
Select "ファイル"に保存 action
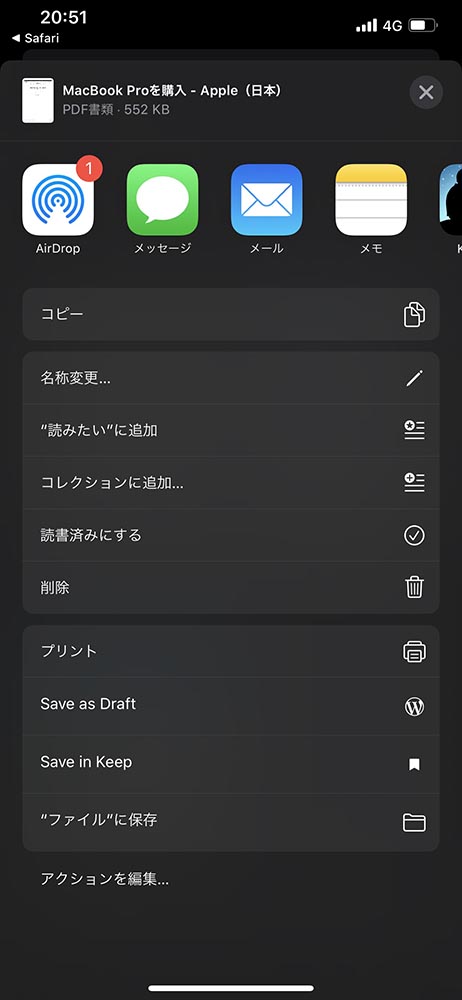tap(231, 822)
